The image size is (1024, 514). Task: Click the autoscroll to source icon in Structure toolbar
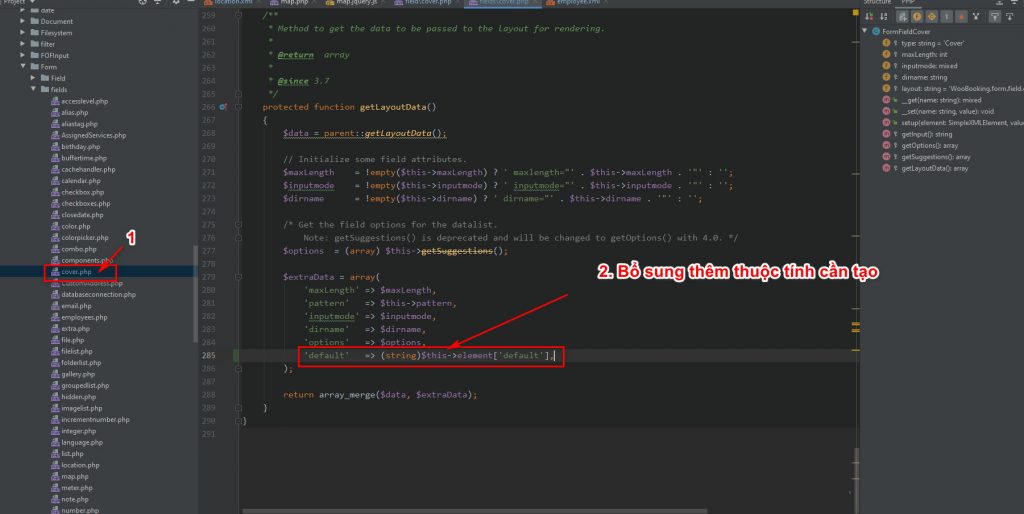(x=994, y=17)
